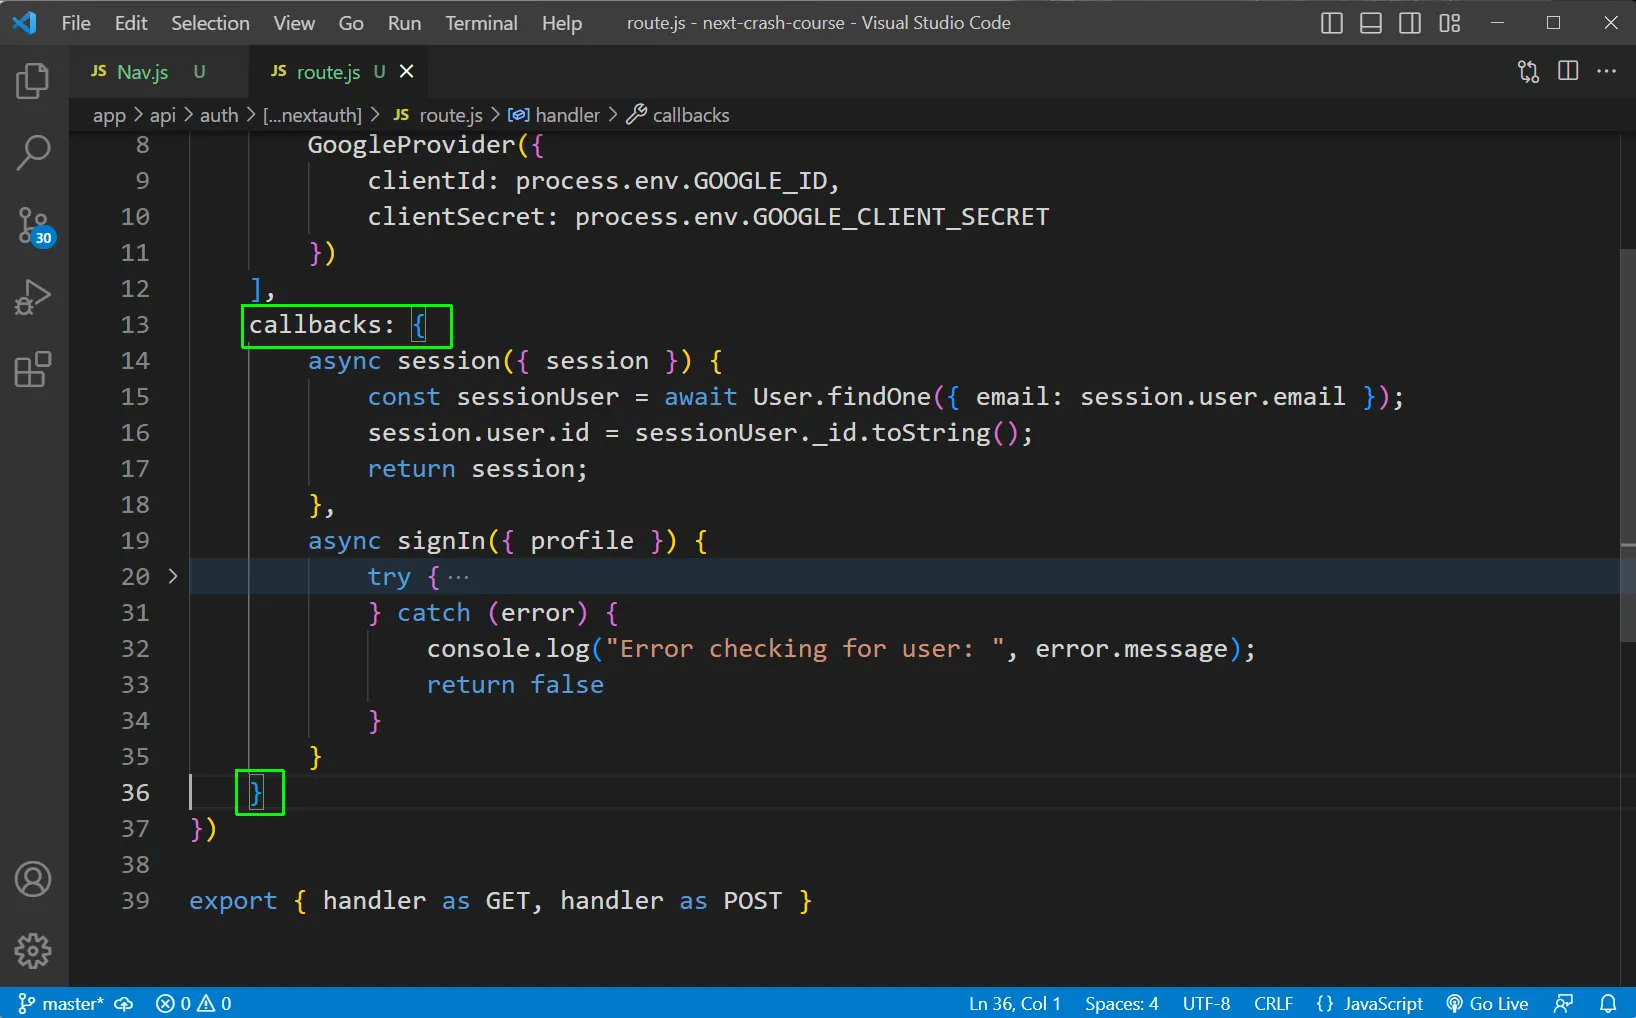This screenshot has height=1018, width=1636.
Task: Toggle primary side bar layout icon
Action: [x=1331, y=23]
